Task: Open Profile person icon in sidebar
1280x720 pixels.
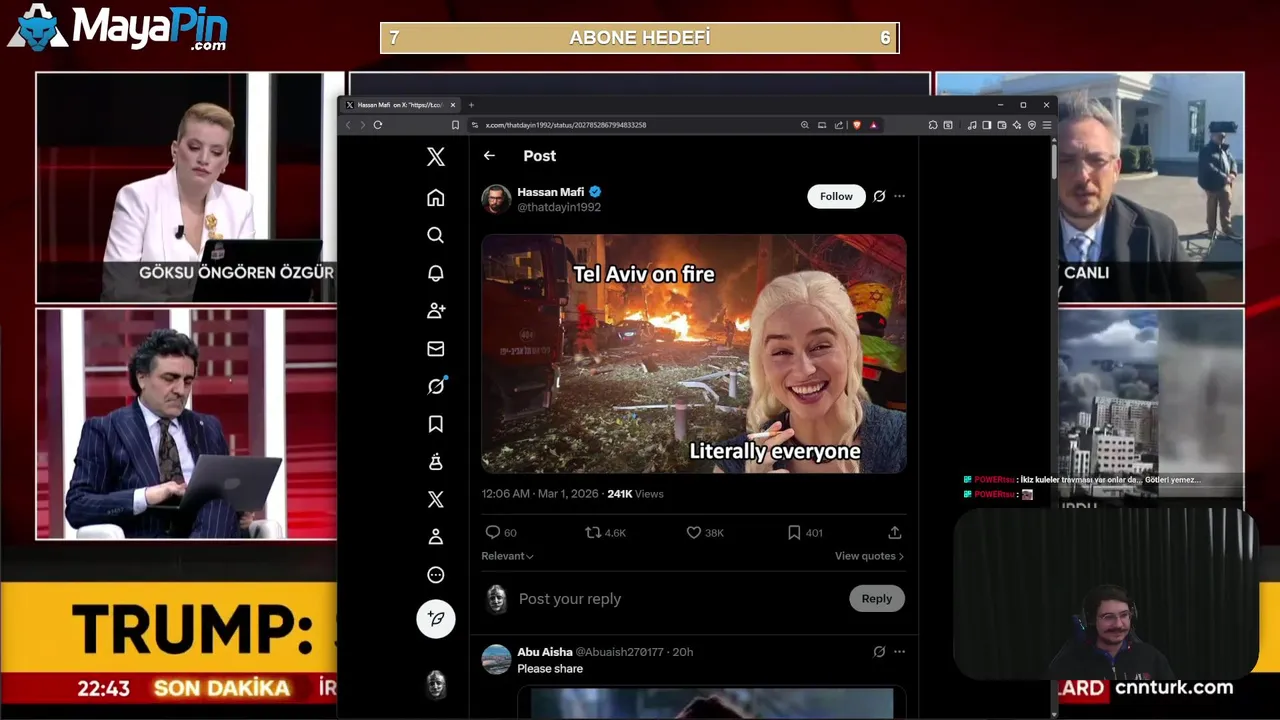Action: point(435,537)
